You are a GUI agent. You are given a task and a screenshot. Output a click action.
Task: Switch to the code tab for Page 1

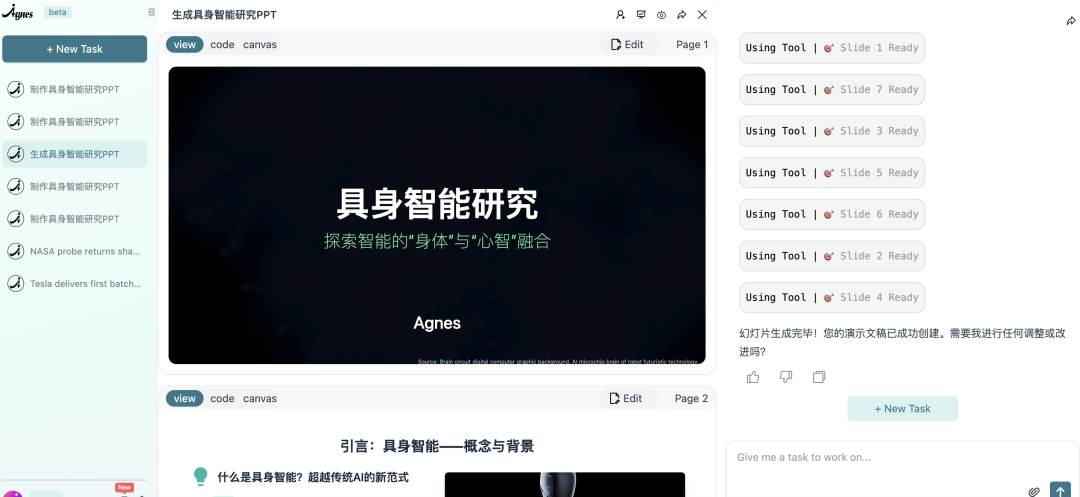click(222, 45)
